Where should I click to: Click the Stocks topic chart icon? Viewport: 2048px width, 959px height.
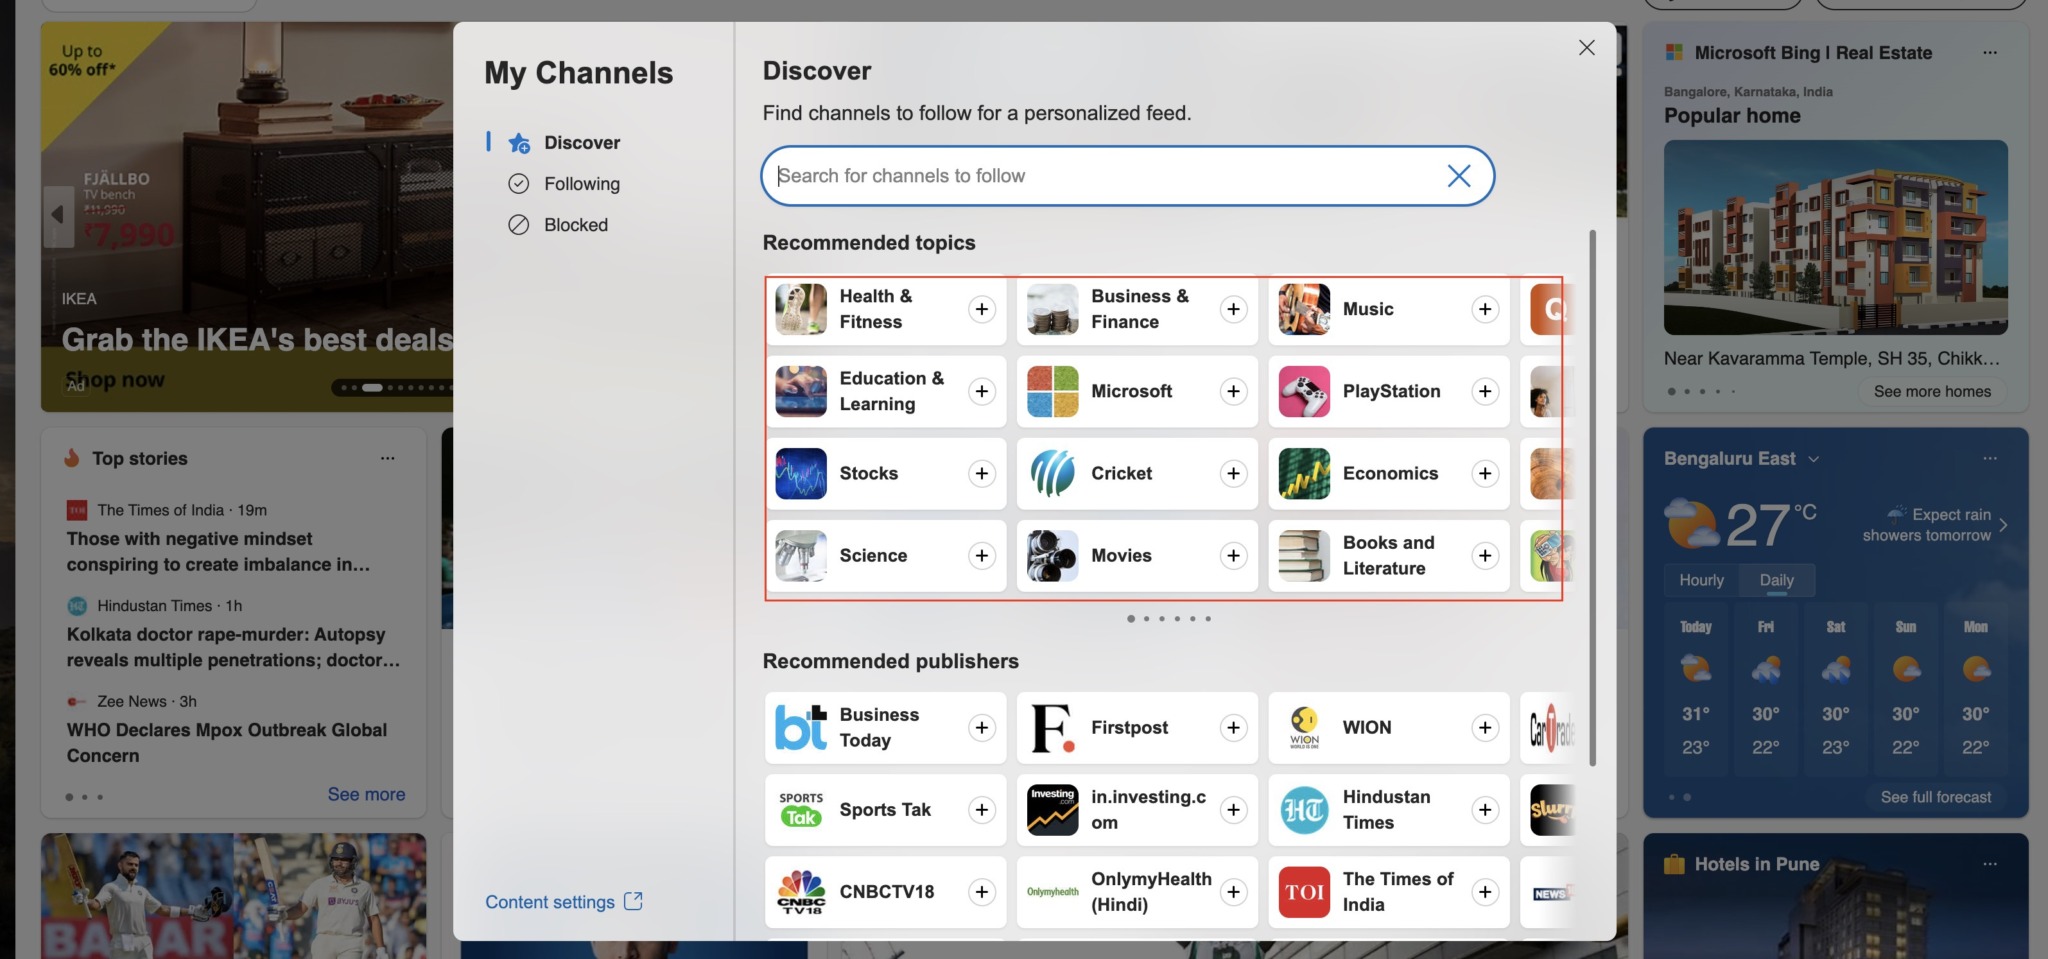[801, 473]
